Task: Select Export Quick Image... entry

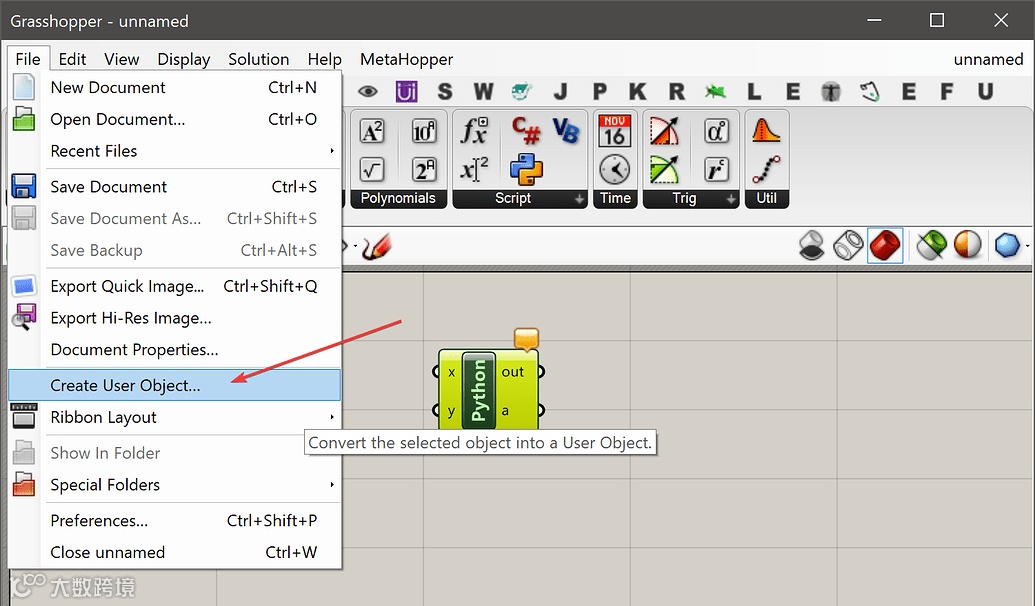Action: coord(175,286)
